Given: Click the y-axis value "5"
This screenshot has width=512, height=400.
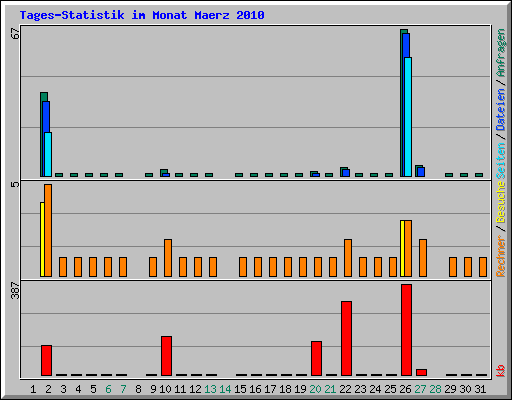Looking at the screenshot, I should (x=15, y=184).
